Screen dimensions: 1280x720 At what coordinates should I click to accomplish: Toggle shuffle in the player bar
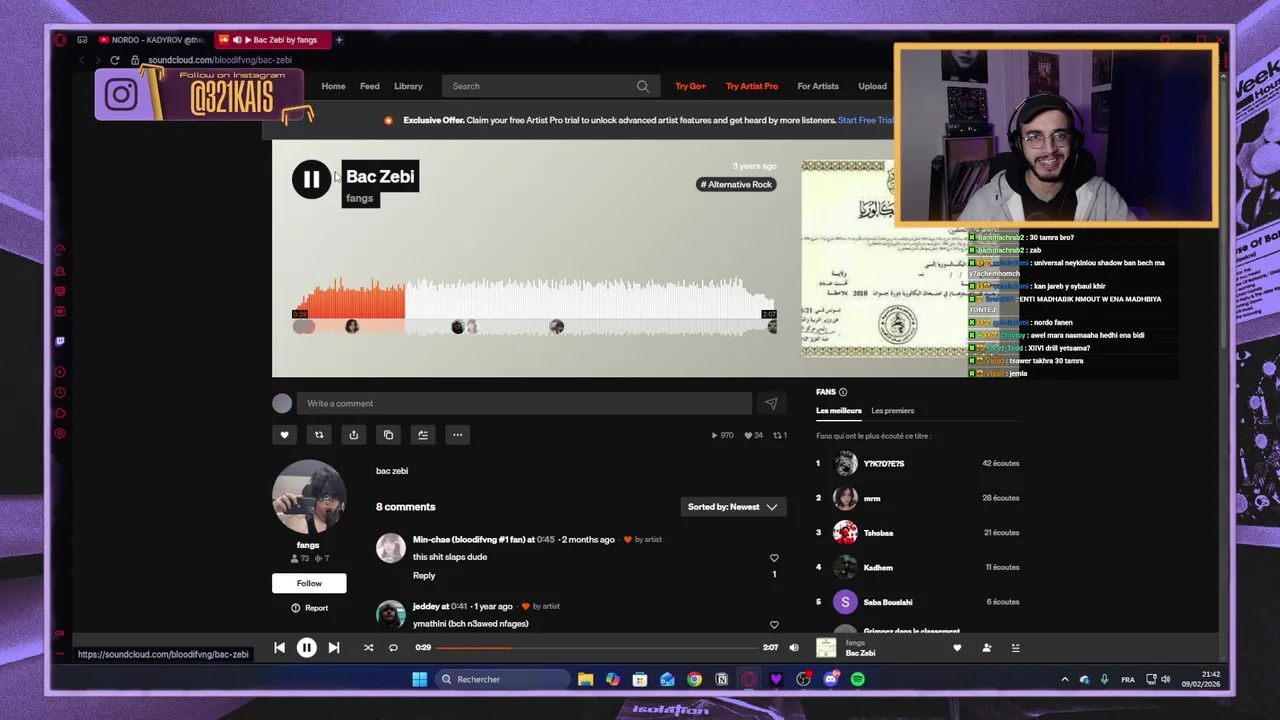pyautogui.click(x=368, y=648)
